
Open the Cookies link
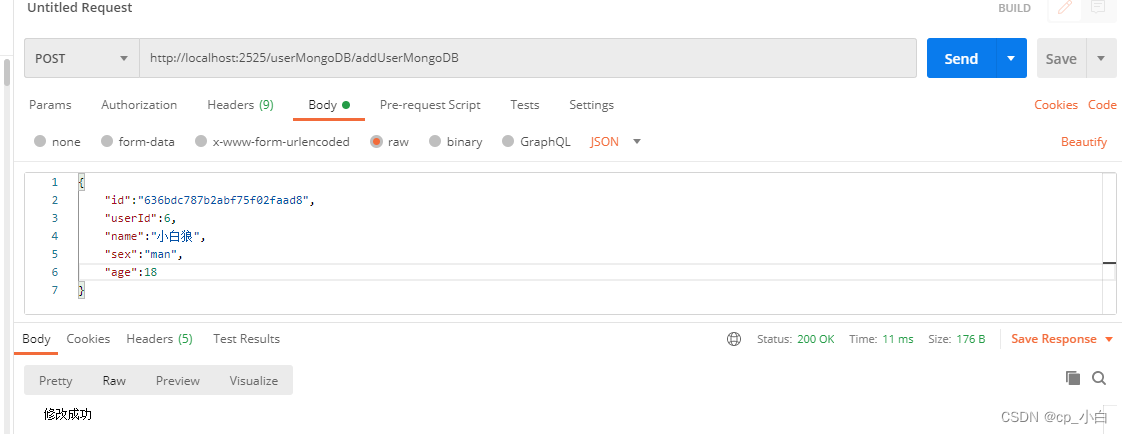(1055, 104)
